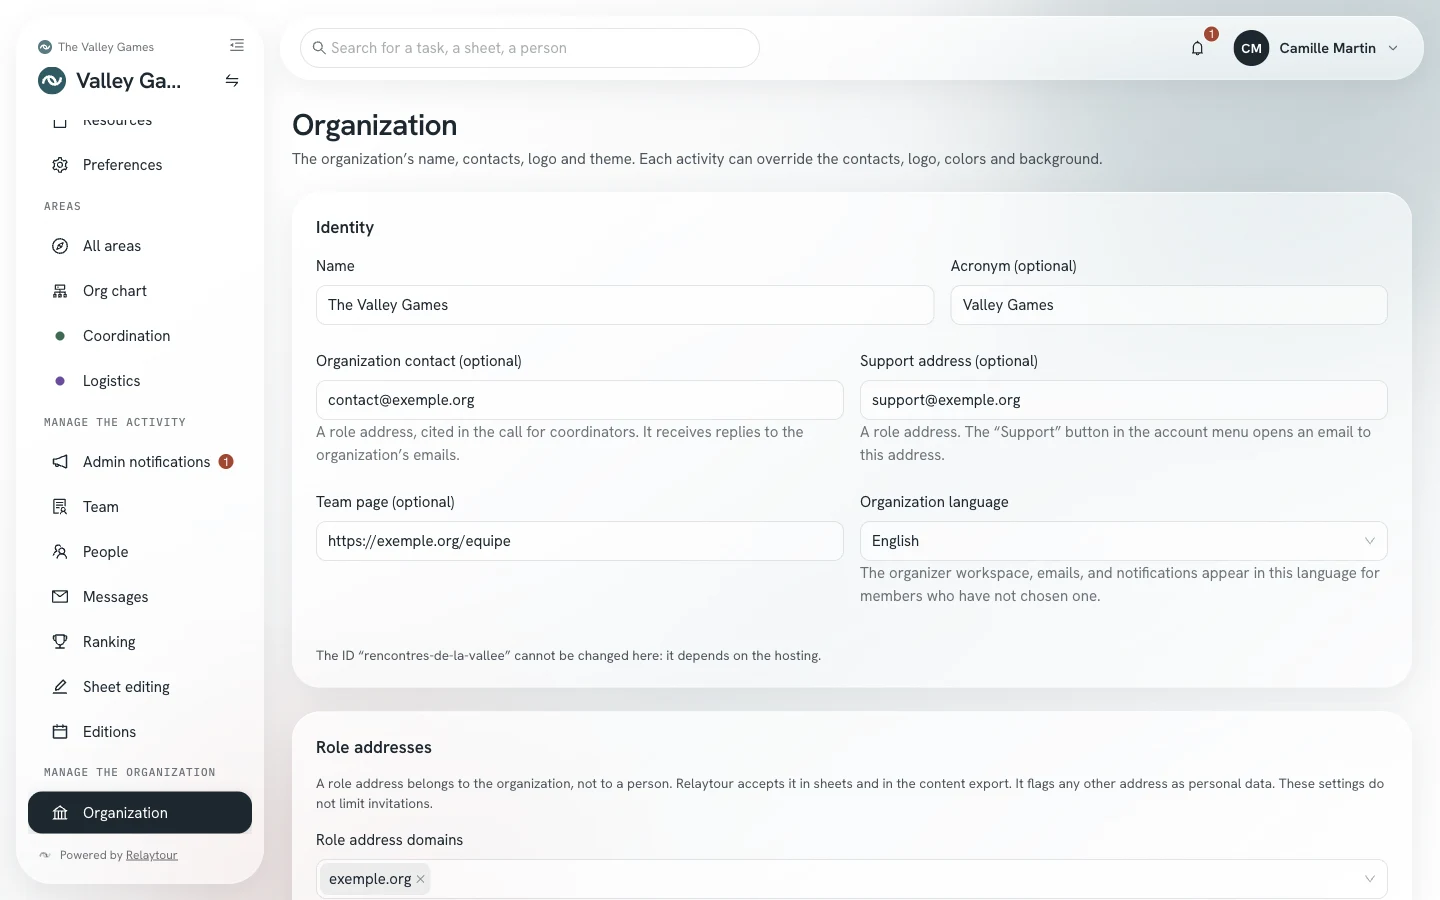Click the Messages envelope icon
The image size is (1440, 900).
point(60,597)
